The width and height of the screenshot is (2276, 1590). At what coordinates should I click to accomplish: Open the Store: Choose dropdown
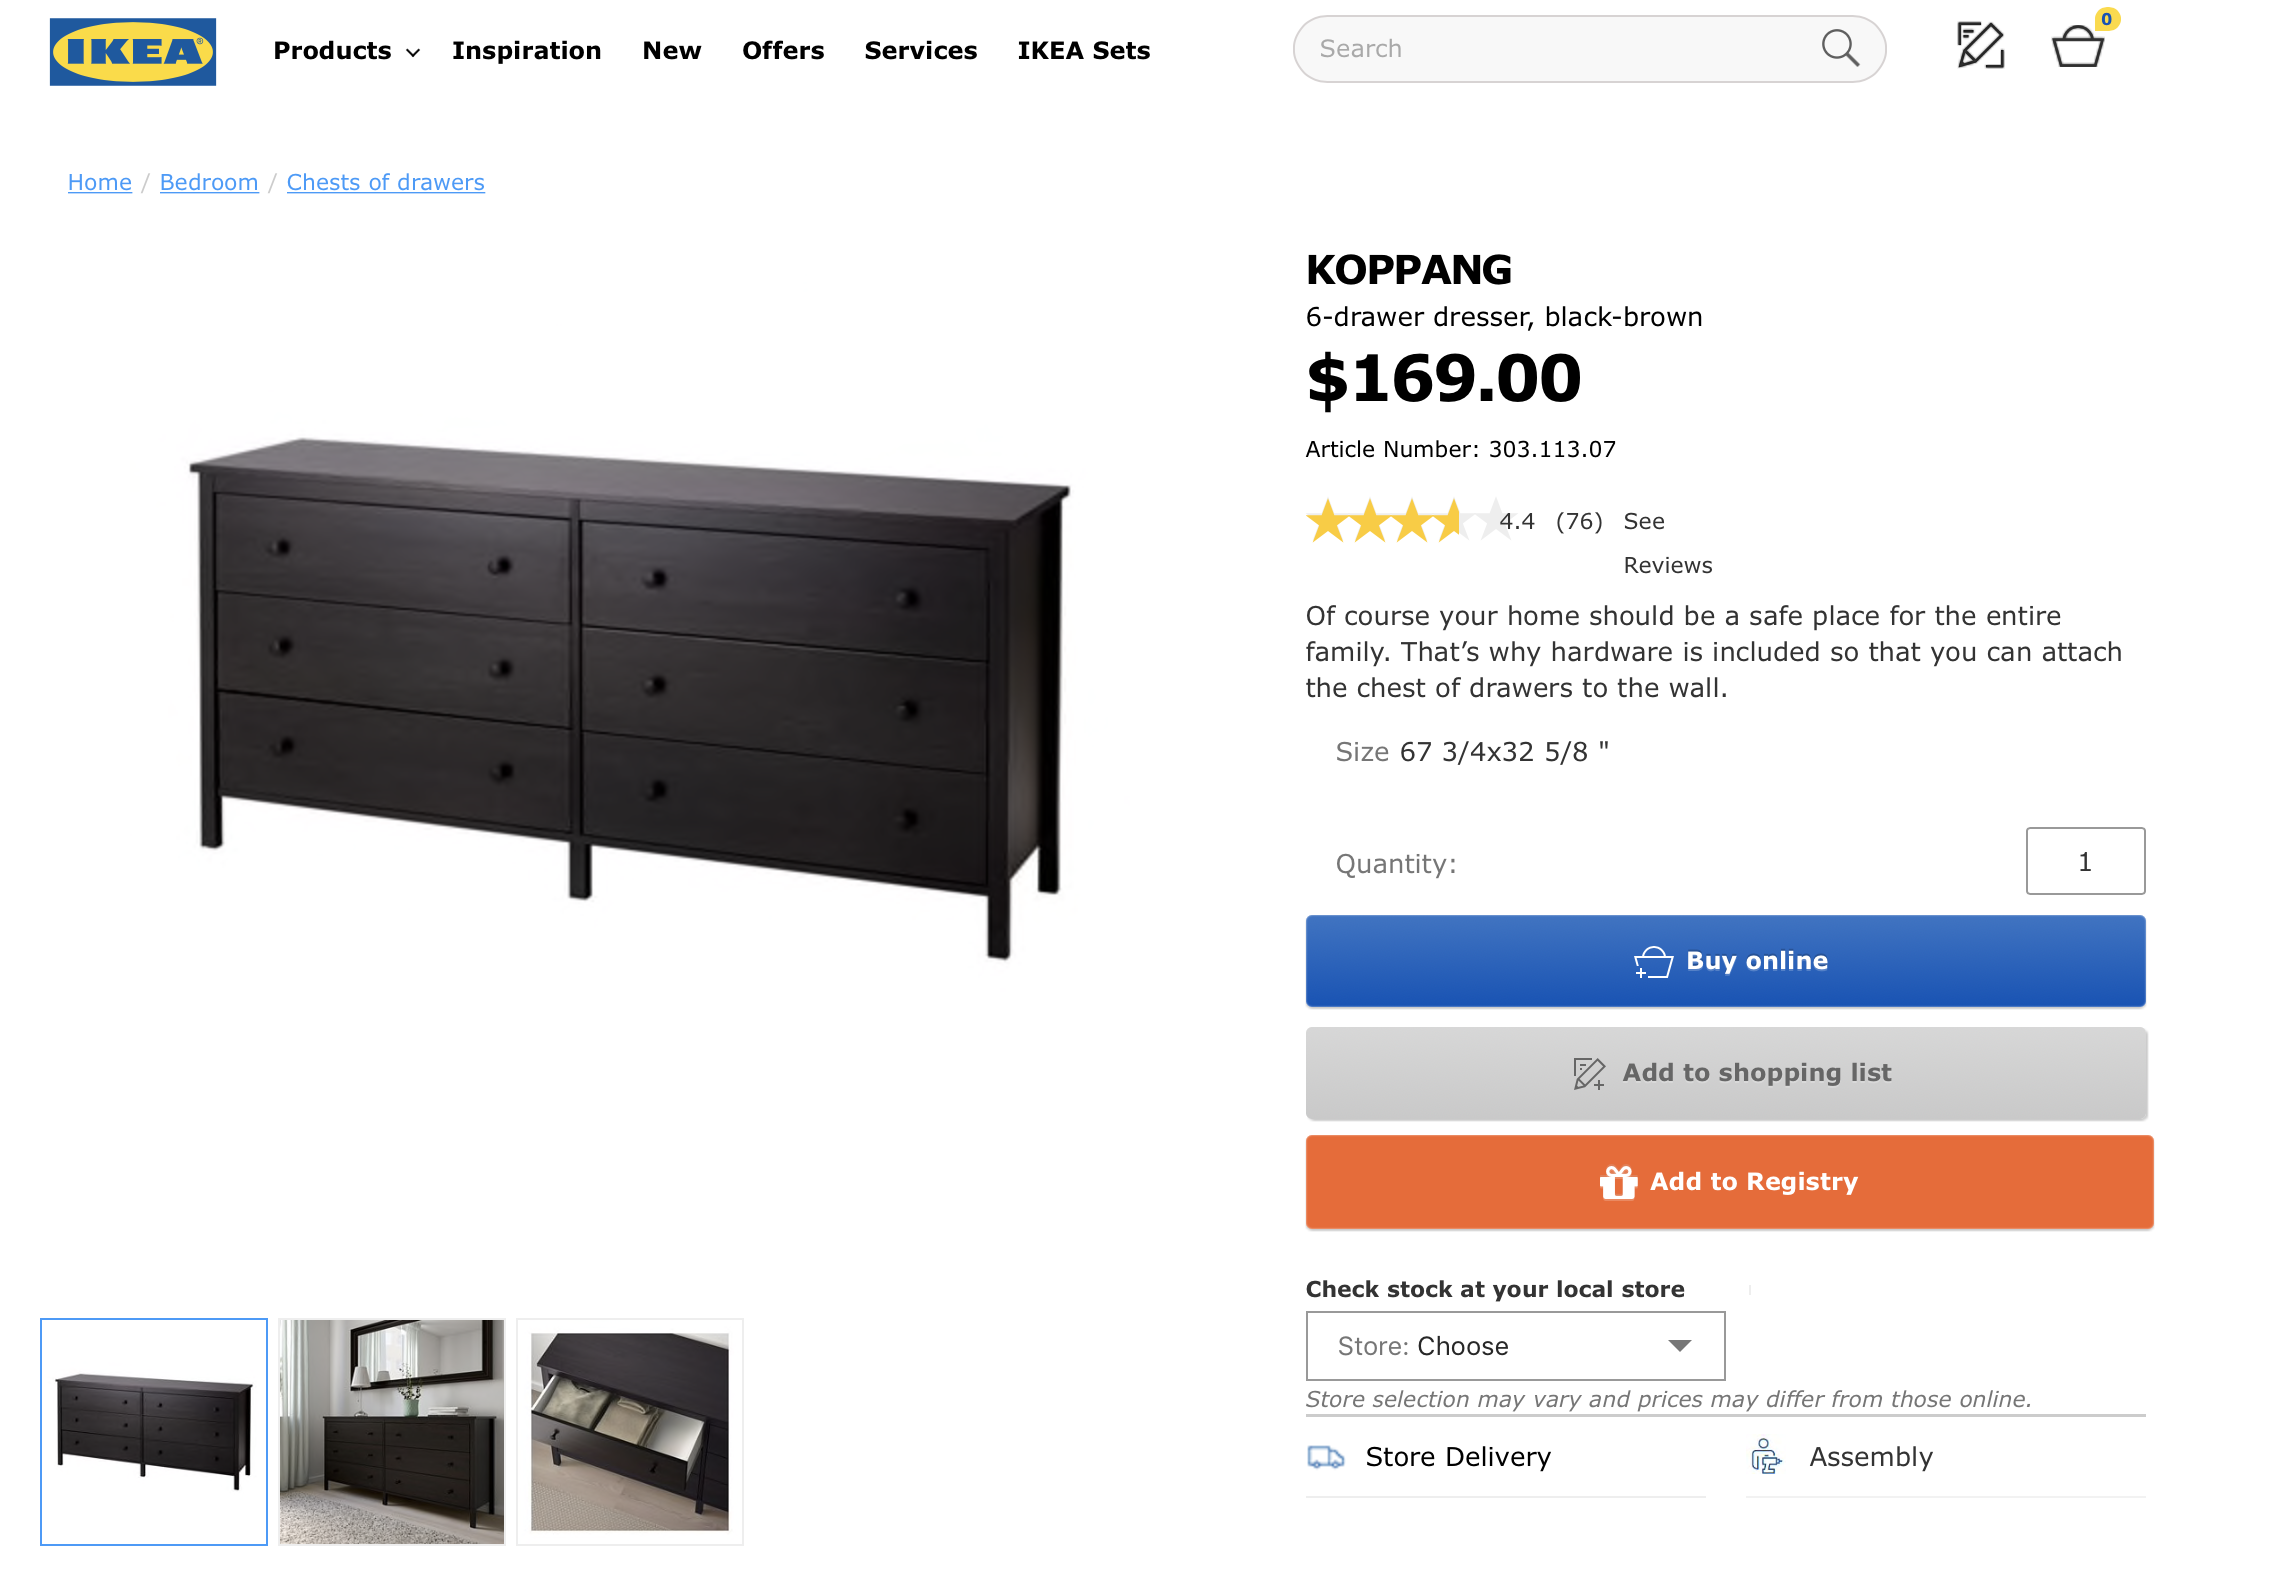(x=1515, y=1346)
